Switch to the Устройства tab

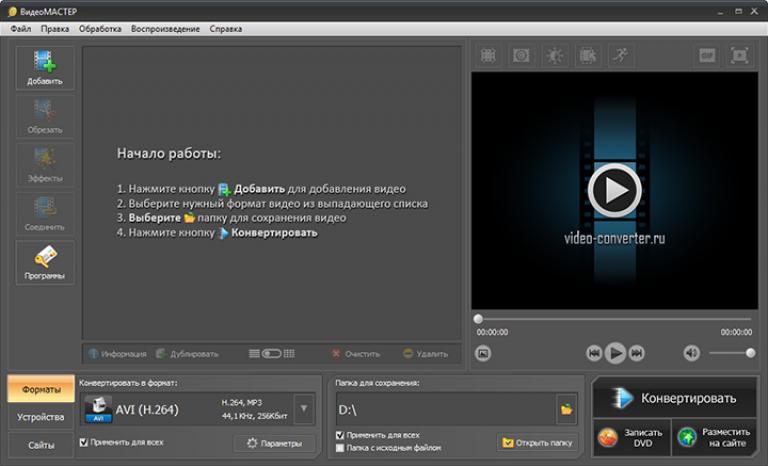41,417
